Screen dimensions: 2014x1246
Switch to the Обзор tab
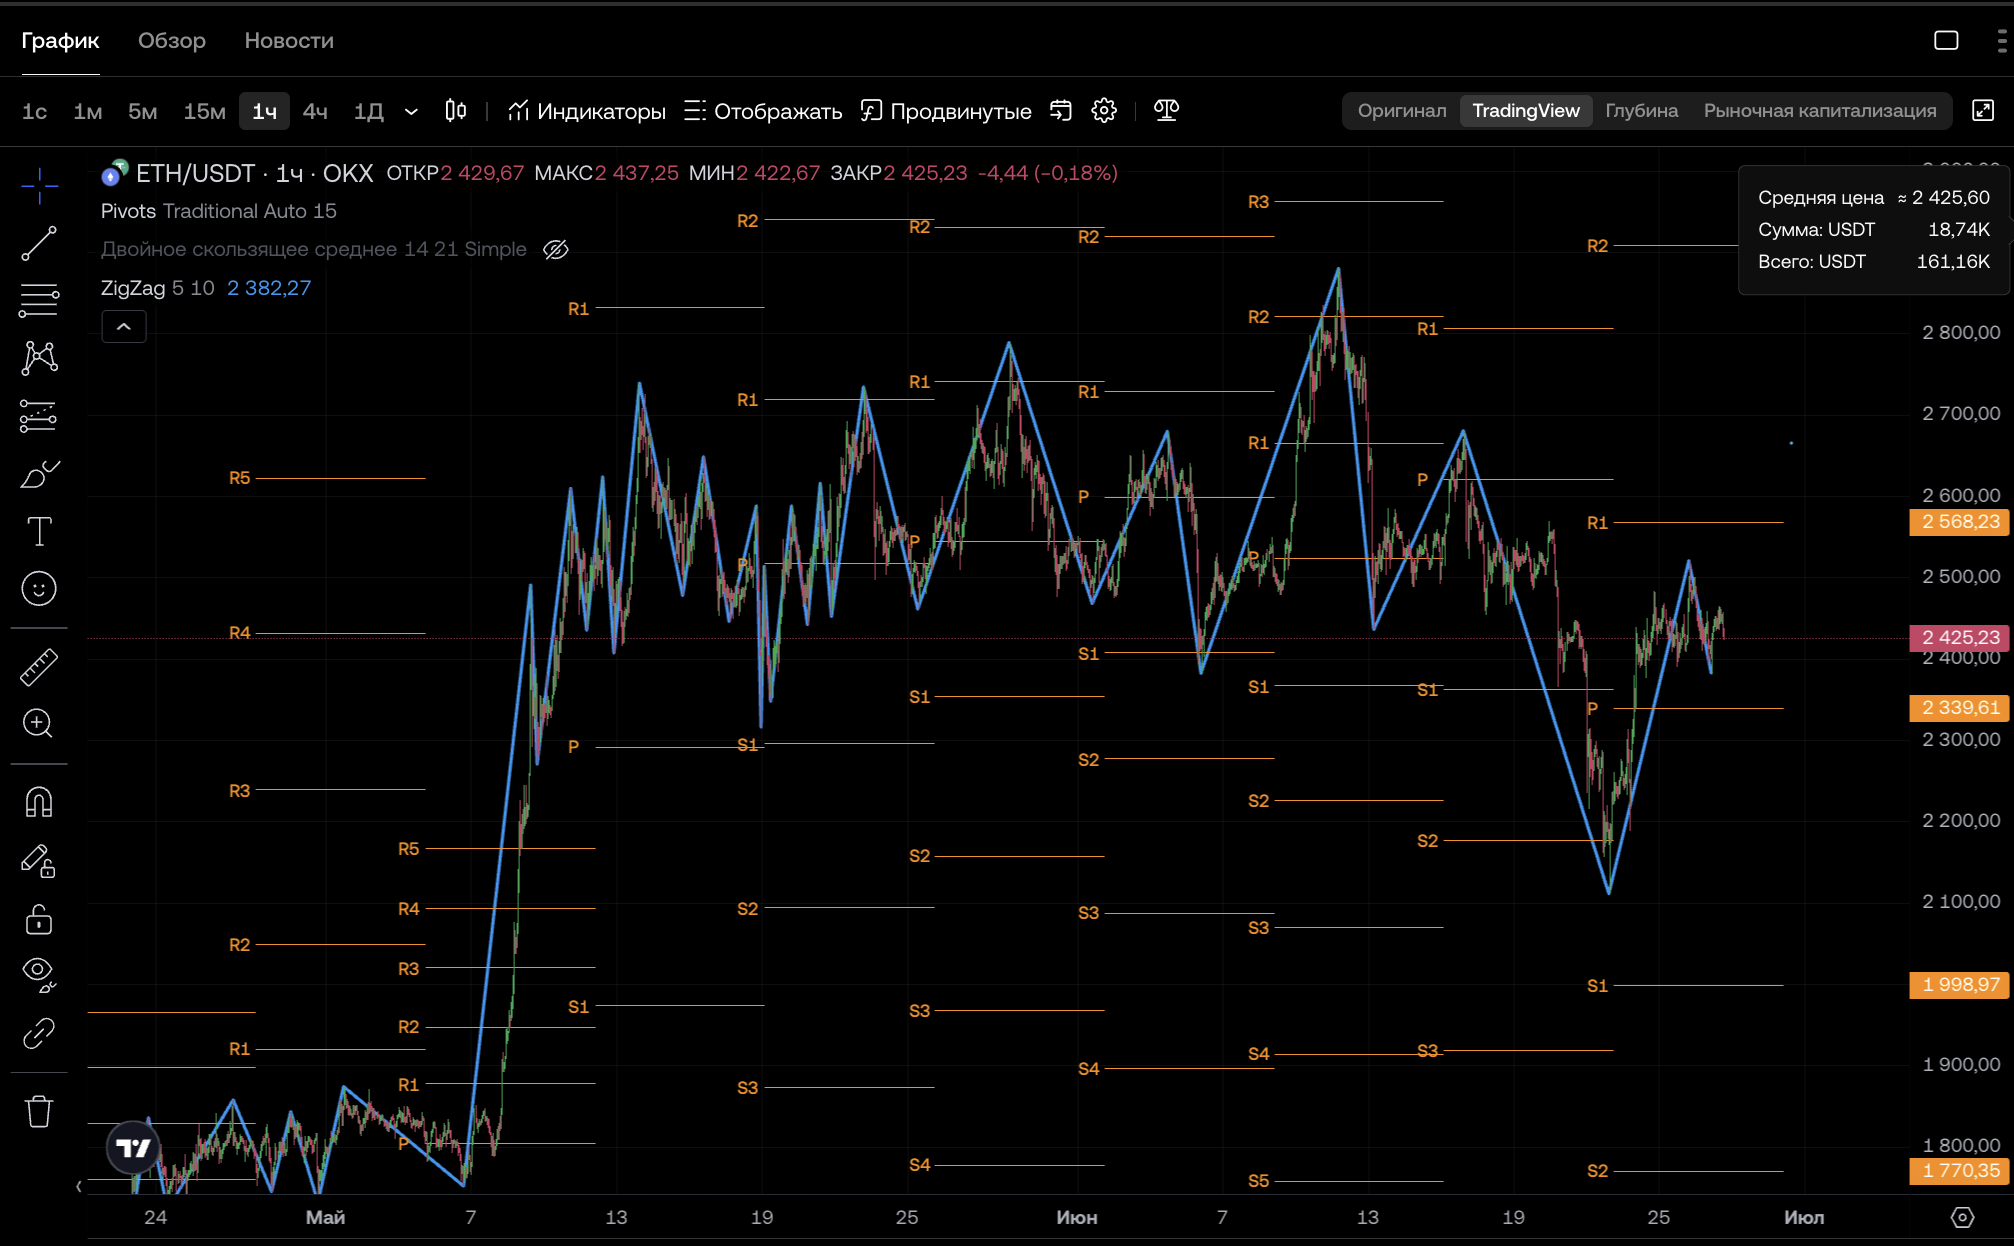pos(172,41)
